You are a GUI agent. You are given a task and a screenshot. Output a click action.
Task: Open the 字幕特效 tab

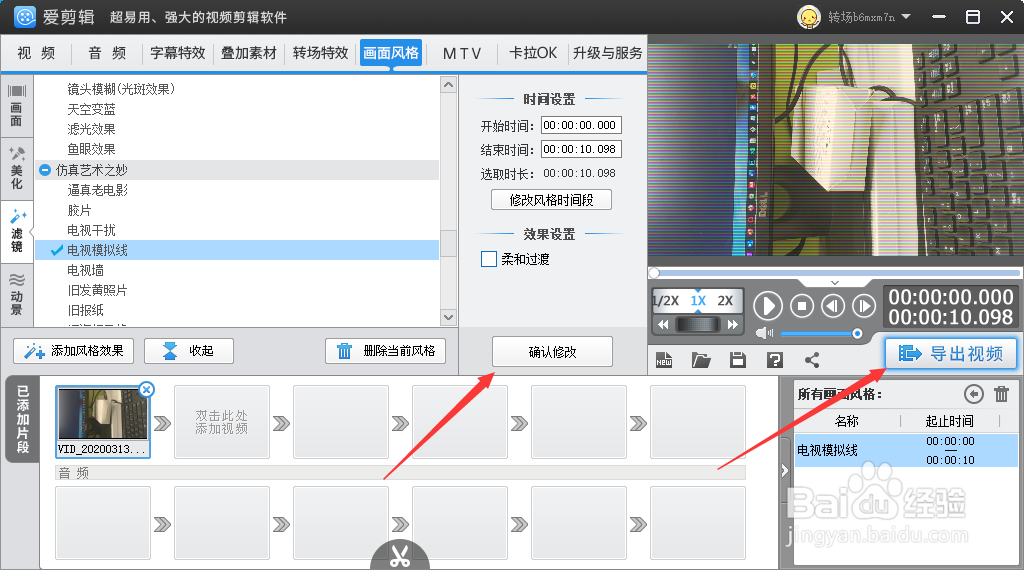point(178,53)
